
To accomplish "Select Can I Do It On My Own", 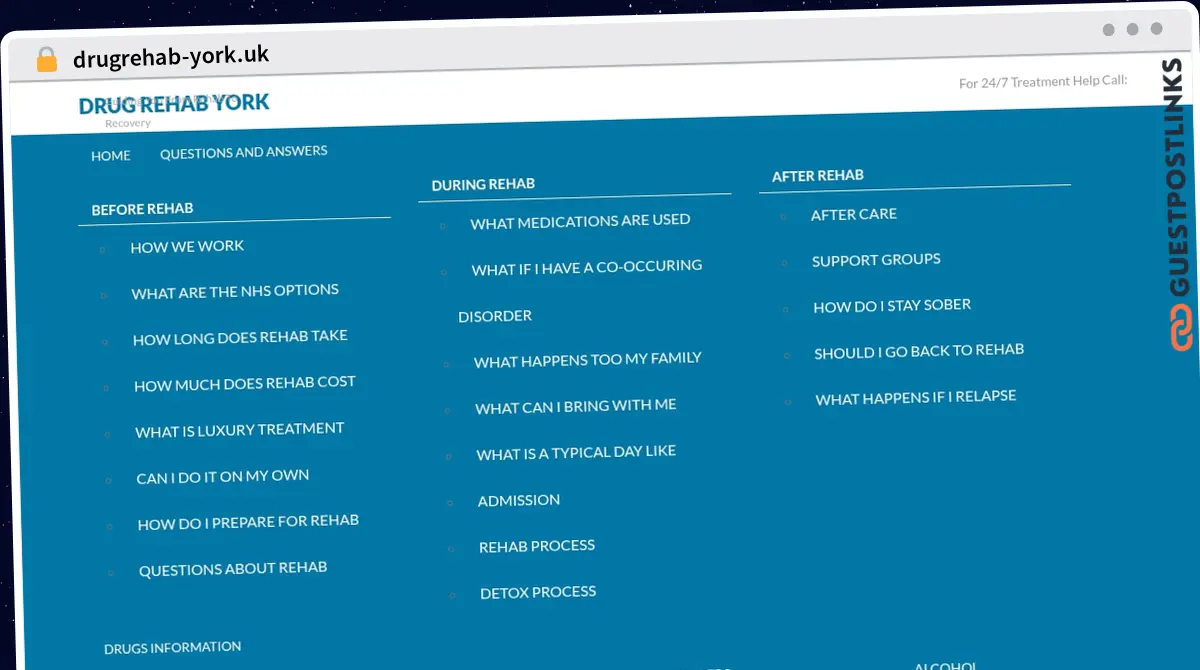I will tap(223, 477).
